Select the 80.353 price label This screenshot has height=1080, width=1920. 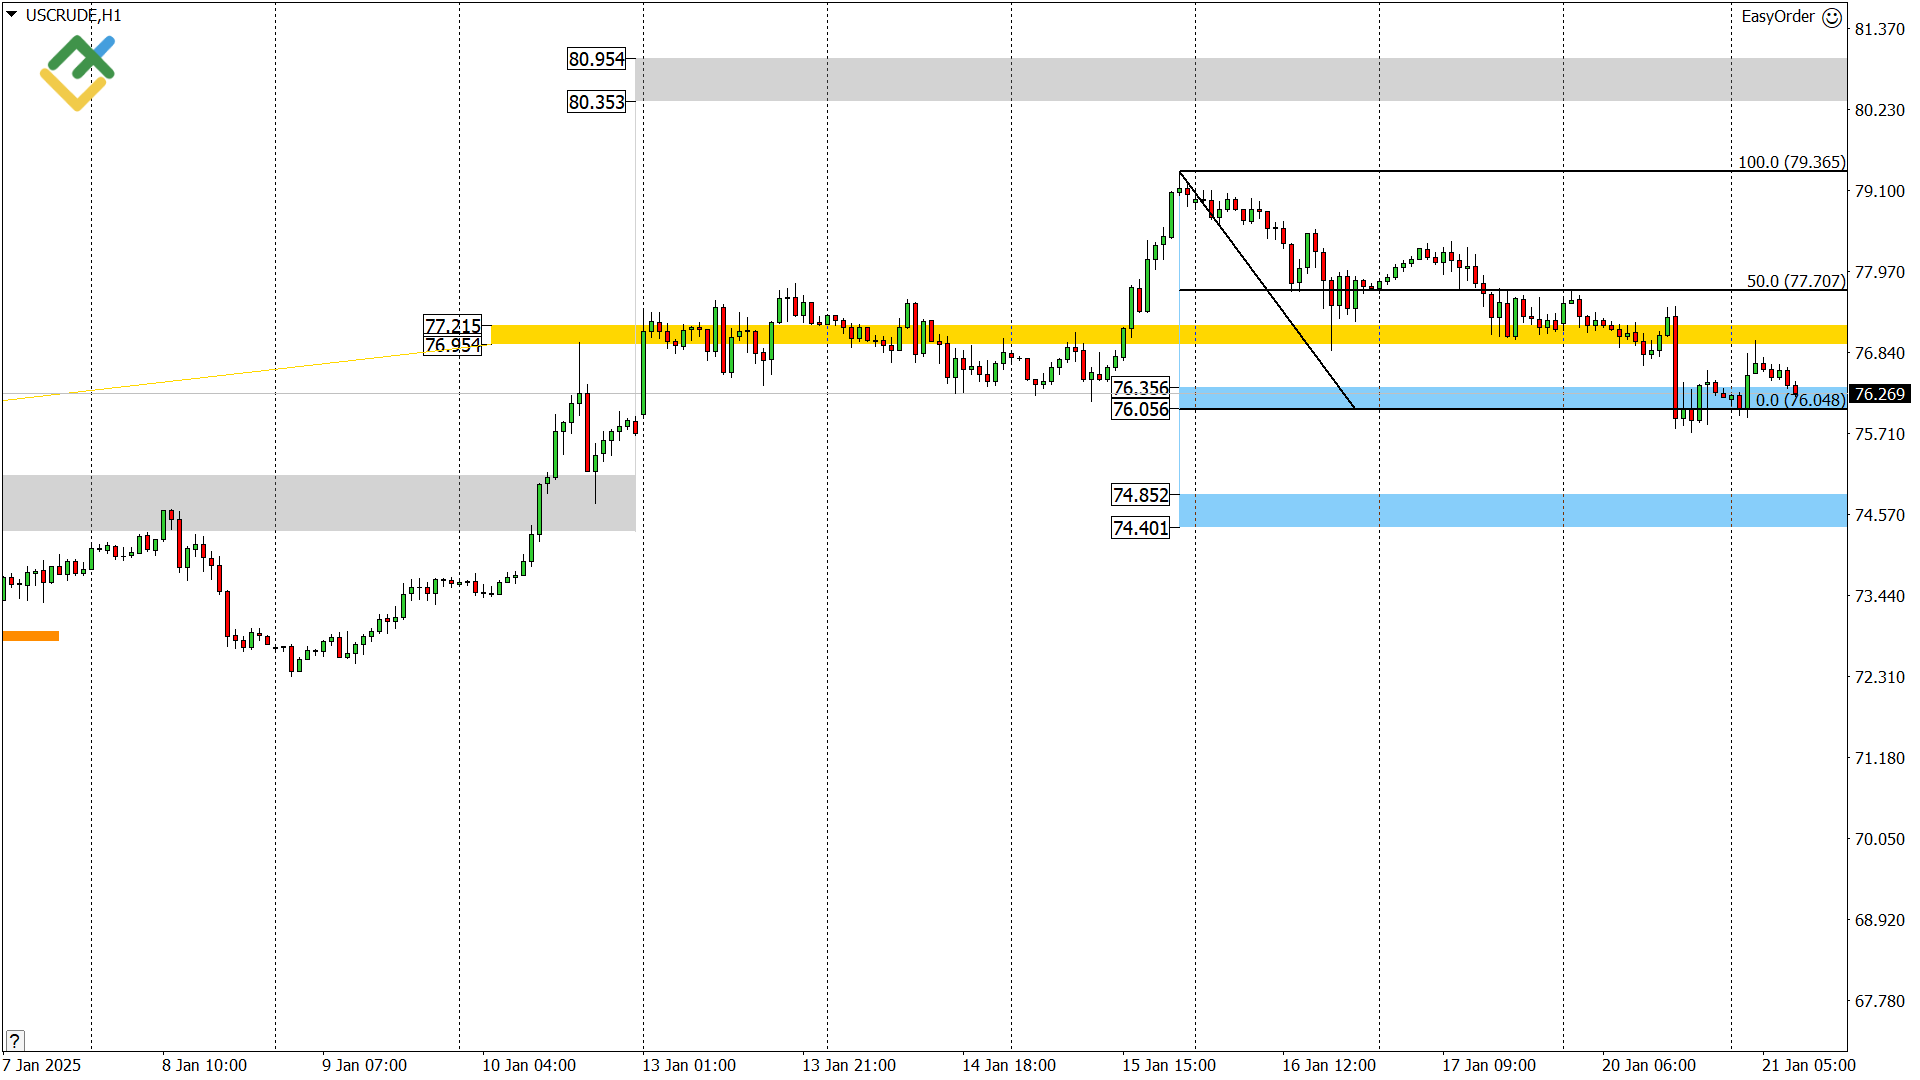pyautogui.click(x=597, y=102)
